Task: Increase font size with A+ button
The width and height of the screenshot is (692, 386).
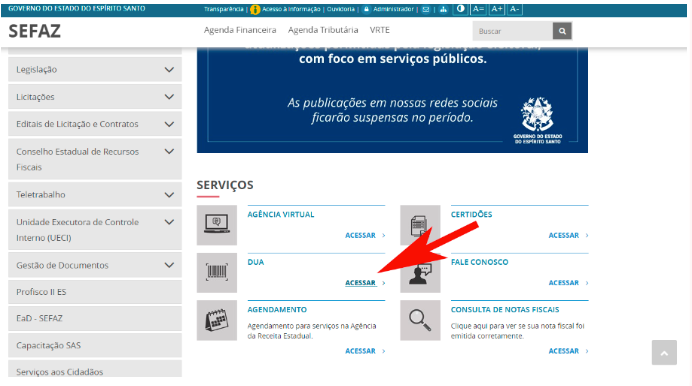Action: click(496, 9)
